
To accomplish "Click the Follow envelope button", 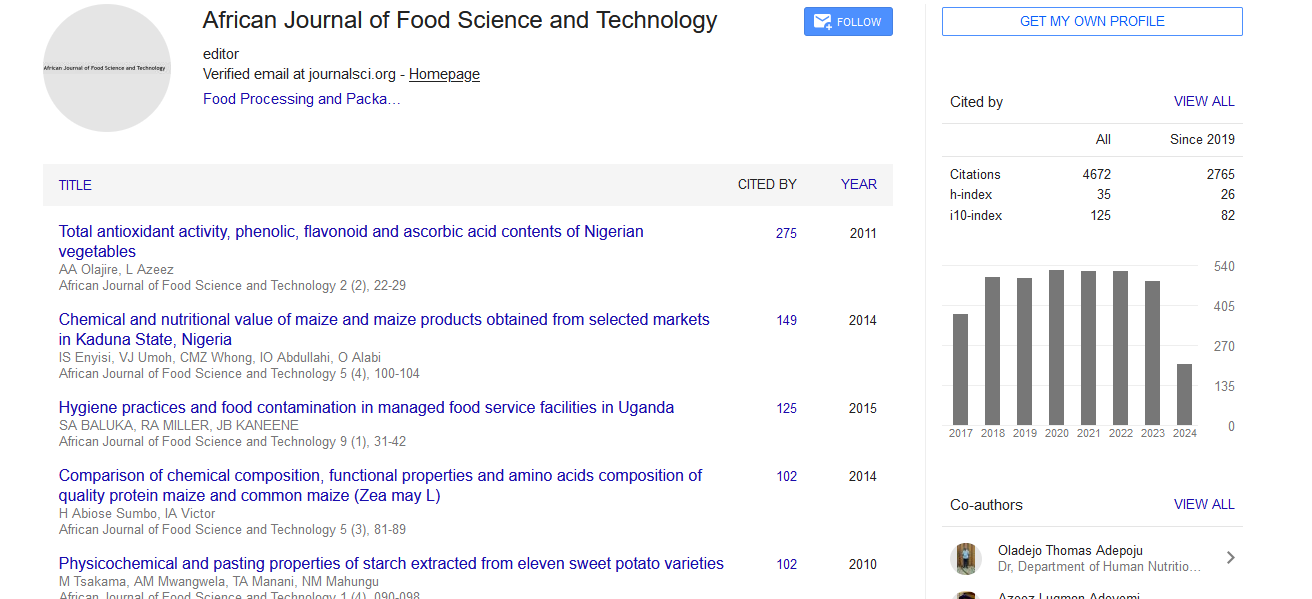I will 848,22.
